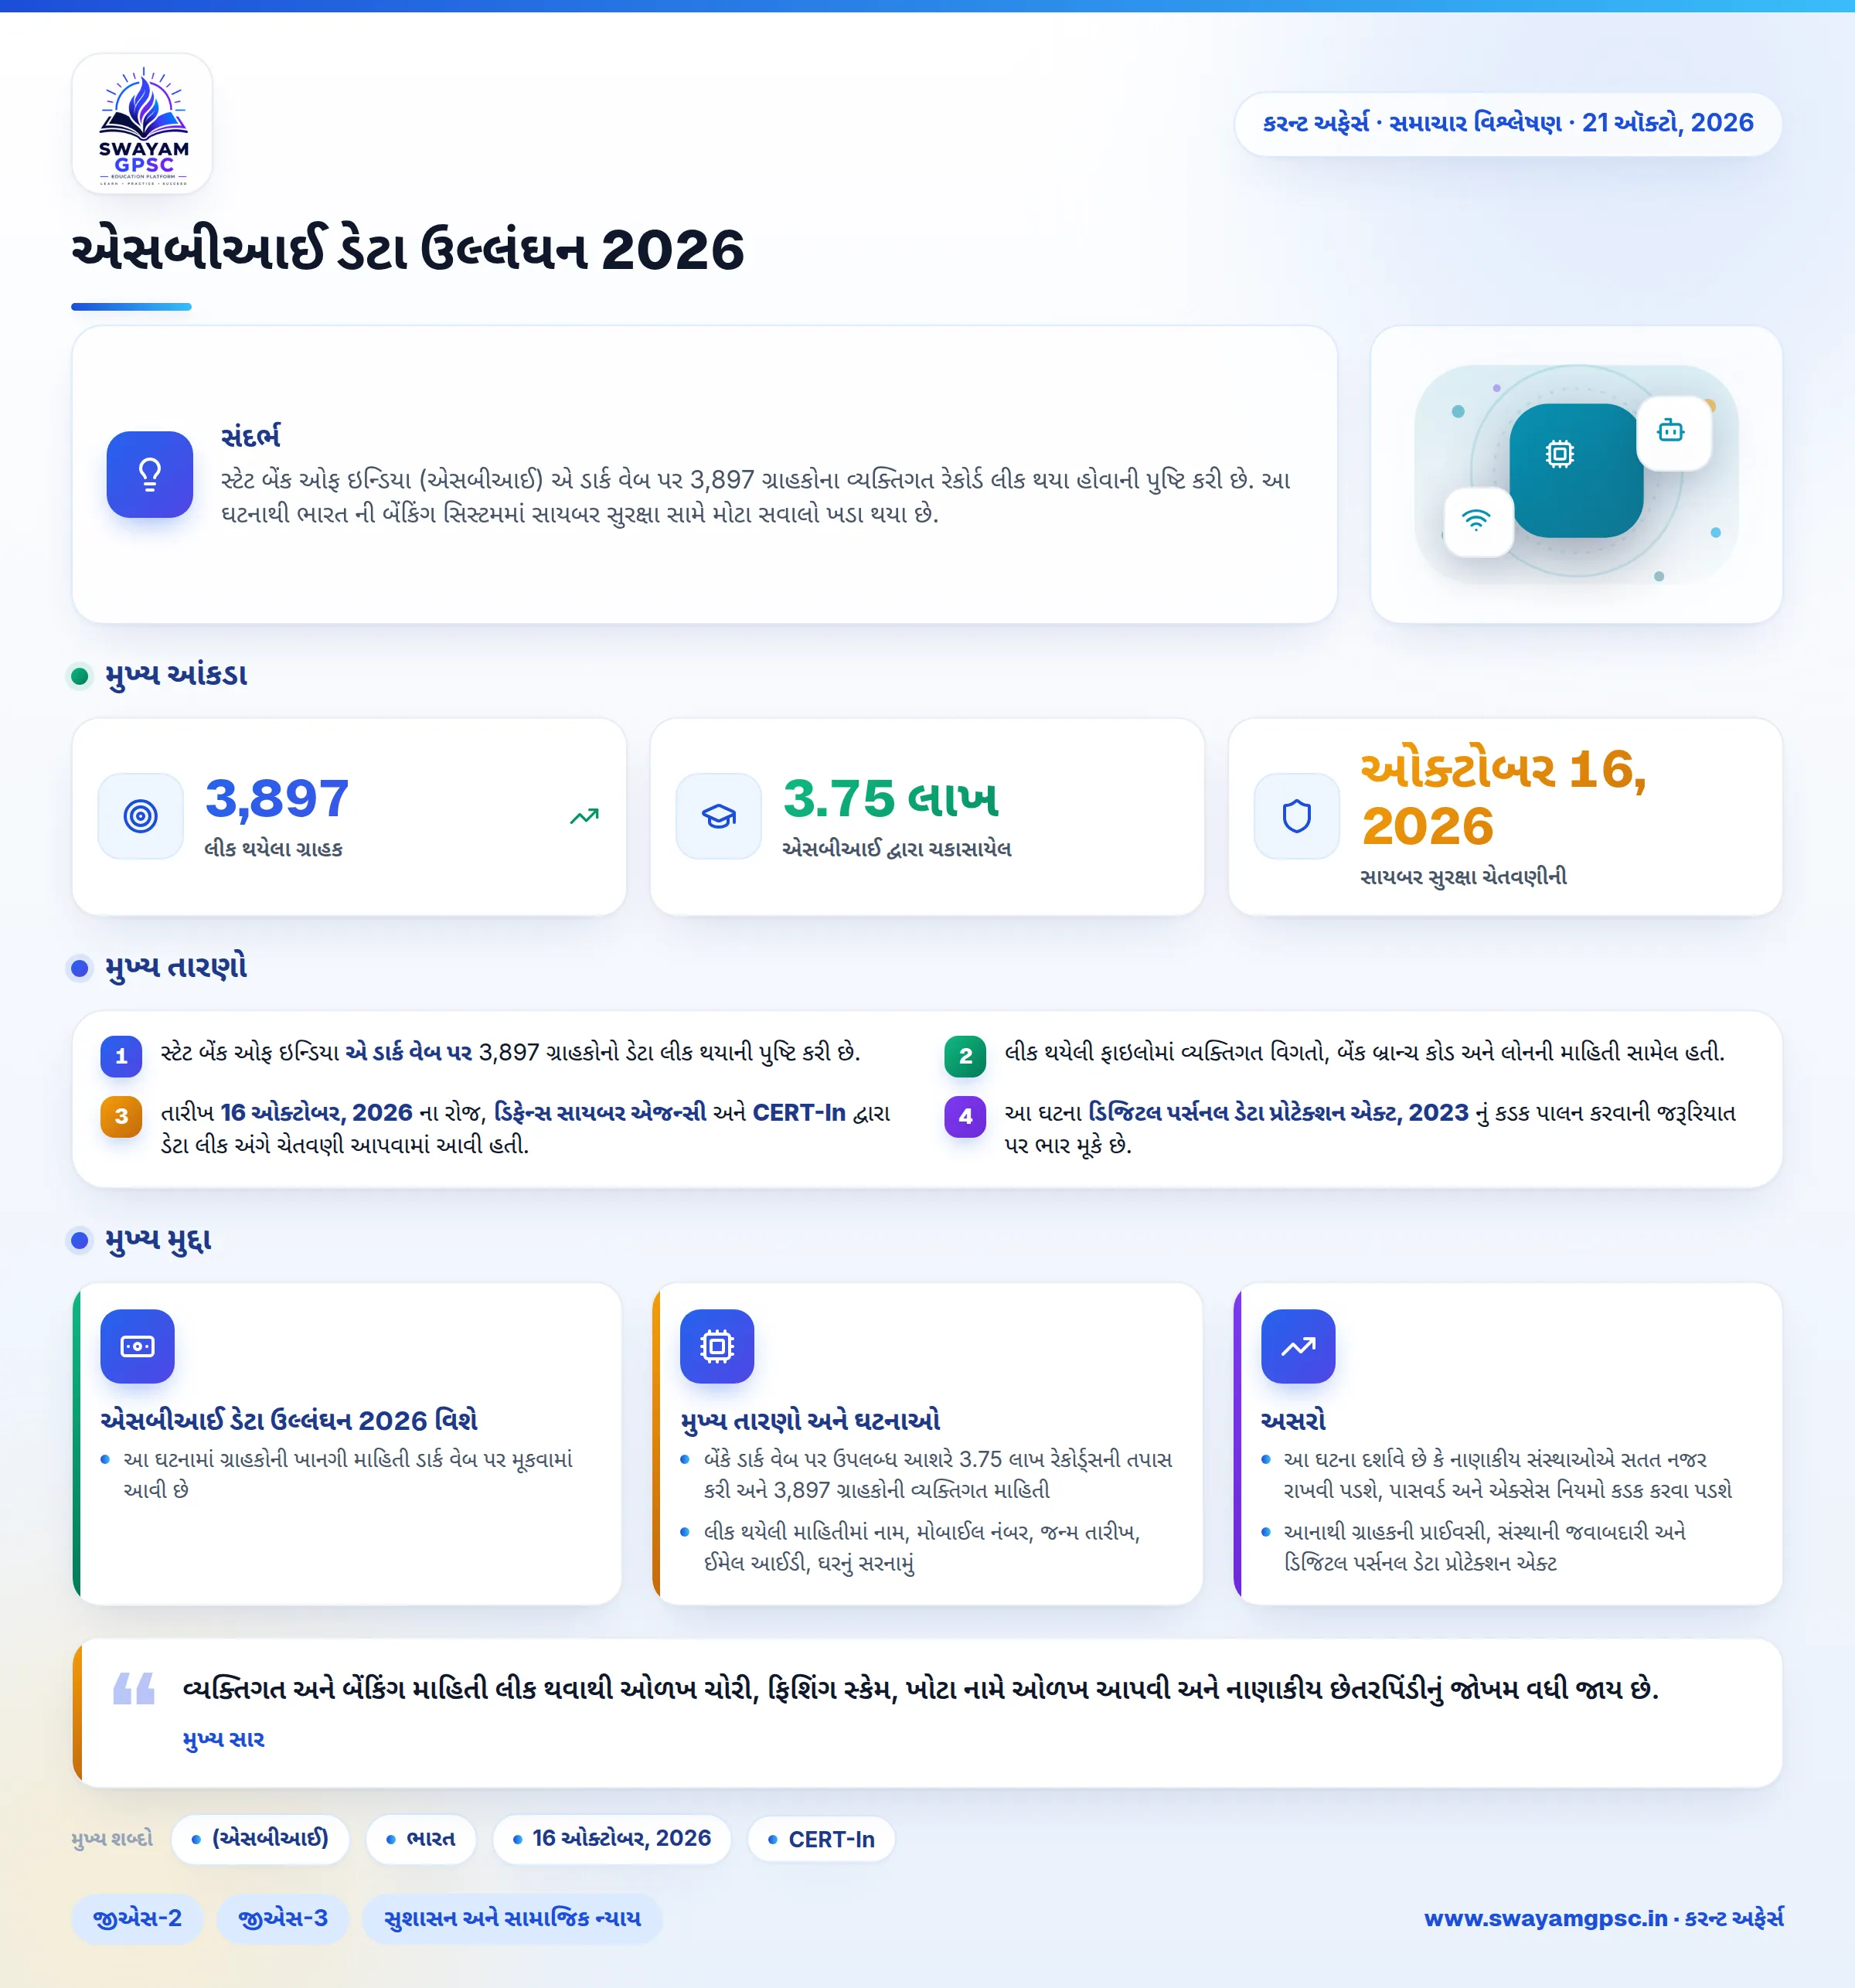Click the lightbulb icon beside સંદર્ભ
This screenshot has width=1855, height=1988.
pos(150,474)
